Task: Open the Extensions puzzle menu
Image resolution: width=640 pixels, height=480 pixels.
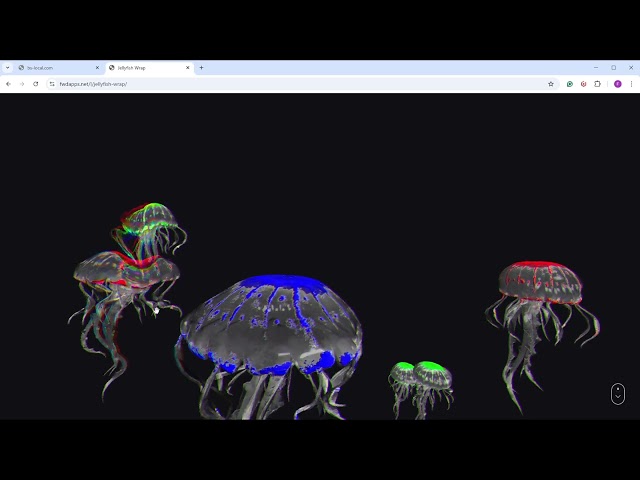Action: [x=597, y=84]
